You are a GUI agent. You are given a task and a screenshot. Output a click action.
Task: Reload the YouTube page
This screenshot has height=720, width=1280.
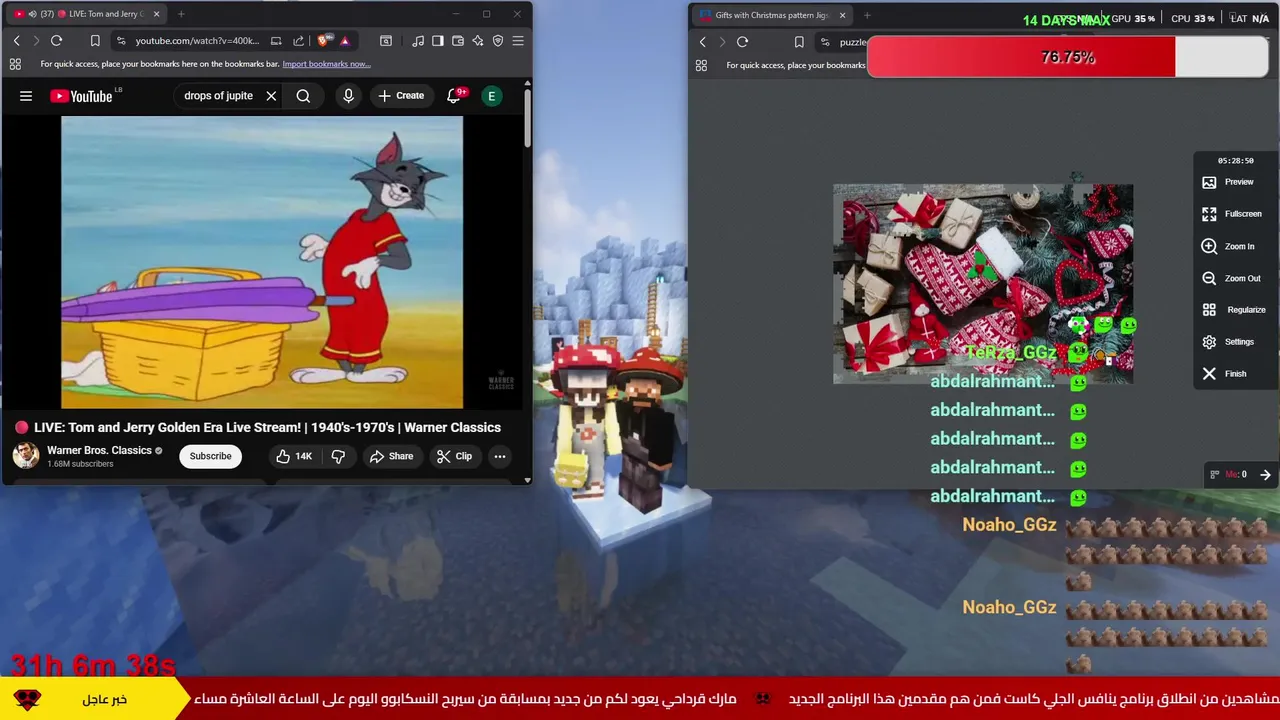coord(56,41)
